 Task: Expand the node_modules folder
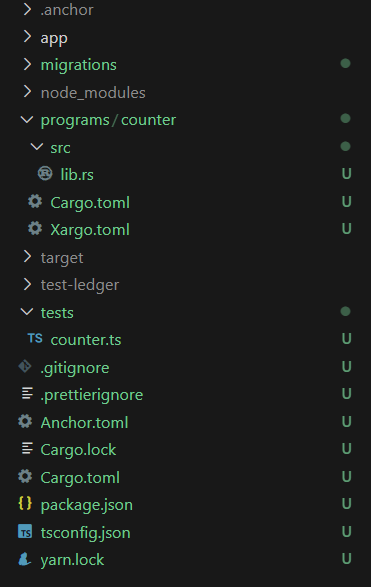pyautogui.click(x=27, y=92)
